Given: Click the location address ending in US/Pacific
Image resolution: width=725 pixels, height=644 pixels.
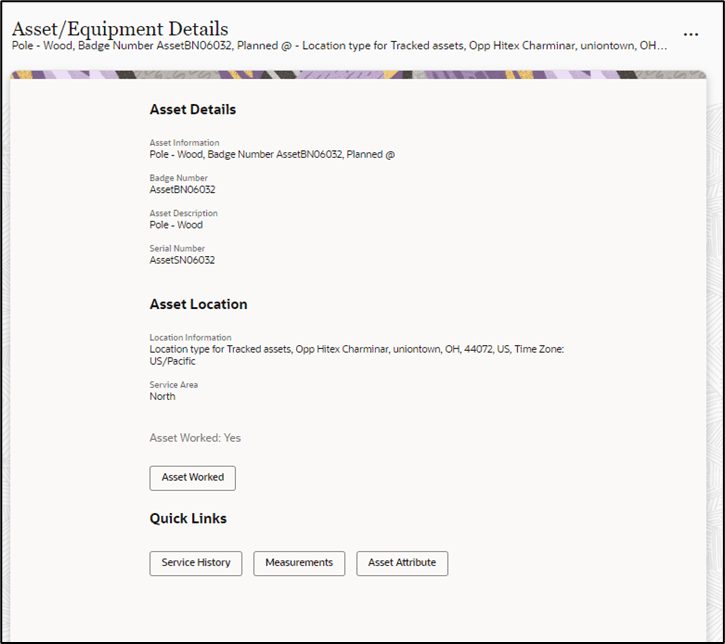Looking at the screenshot, I should pos(356,355).
